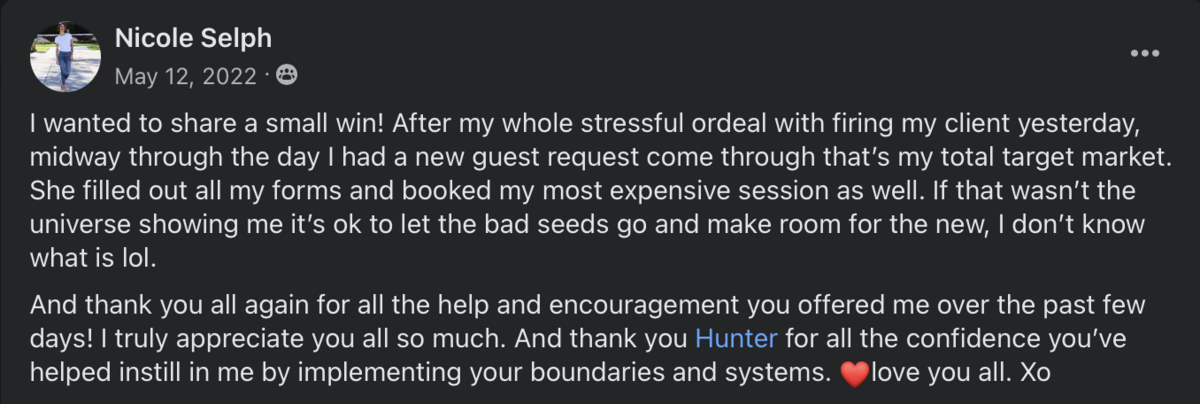Open the mentioned Hunter profile link
Image resolution: width=1200 pixels, height=404 pixels.
[736, 337]
